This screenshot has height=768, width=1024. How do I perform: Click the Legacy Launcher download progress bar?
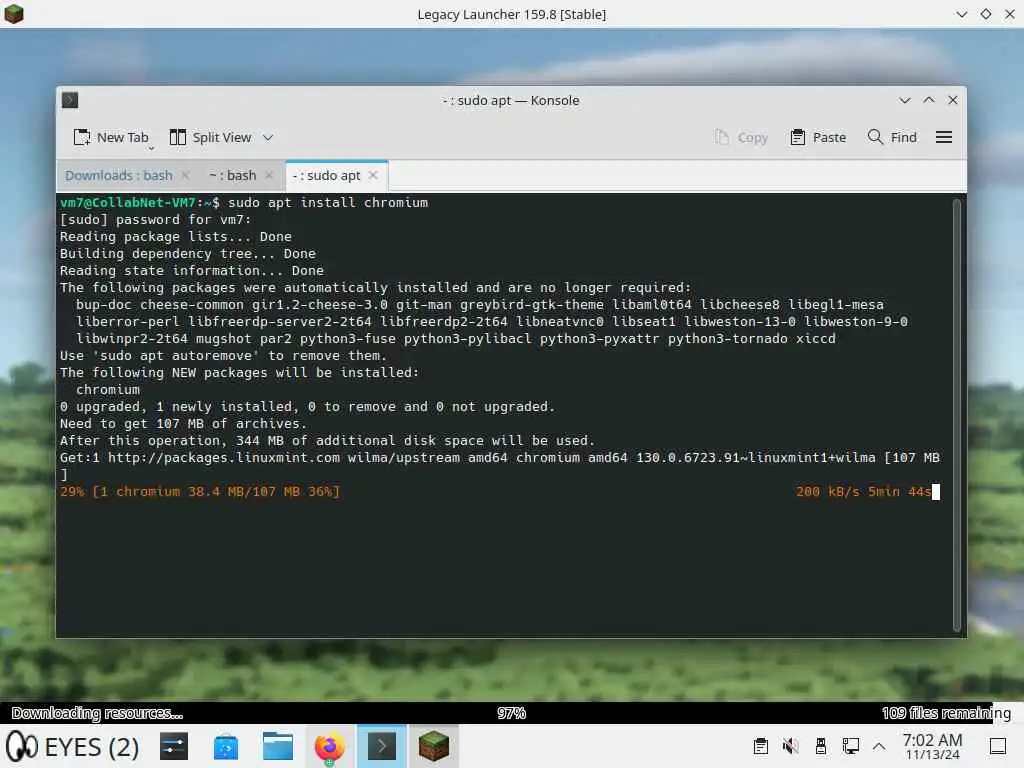click(512, 712)
